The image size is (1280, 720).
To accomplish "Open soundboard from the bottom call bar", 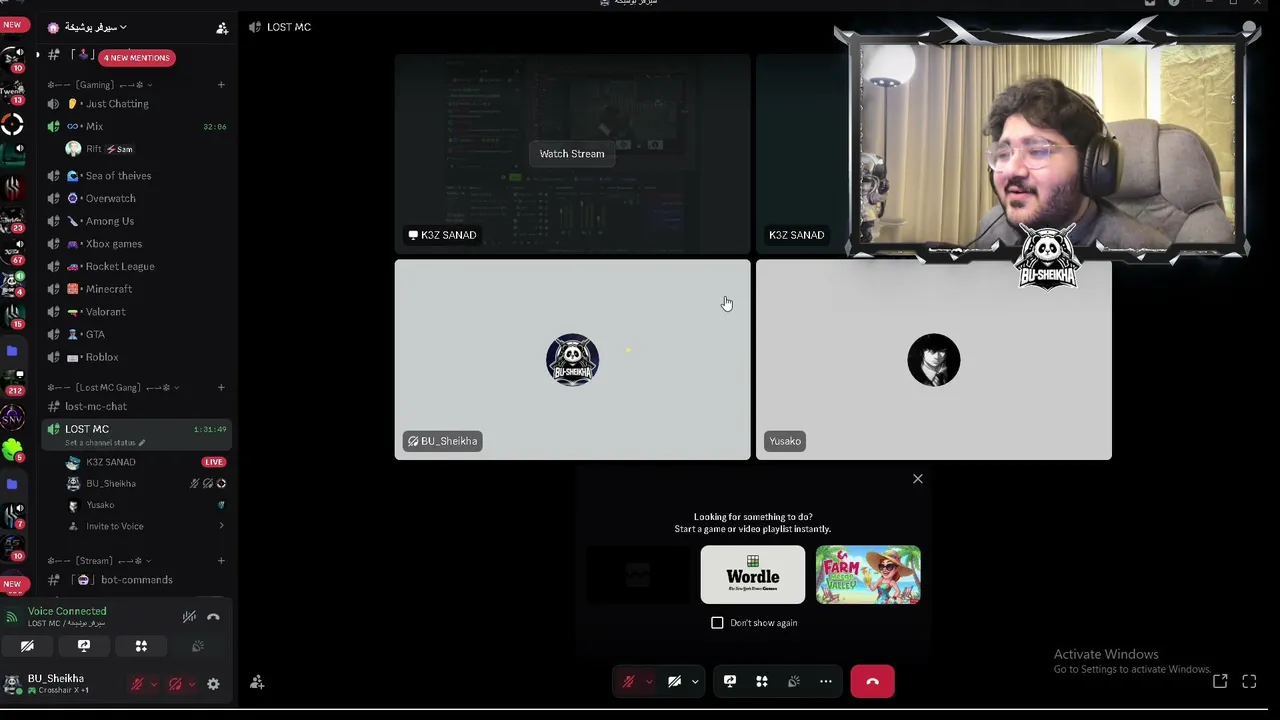I will (x=794, y=682).
